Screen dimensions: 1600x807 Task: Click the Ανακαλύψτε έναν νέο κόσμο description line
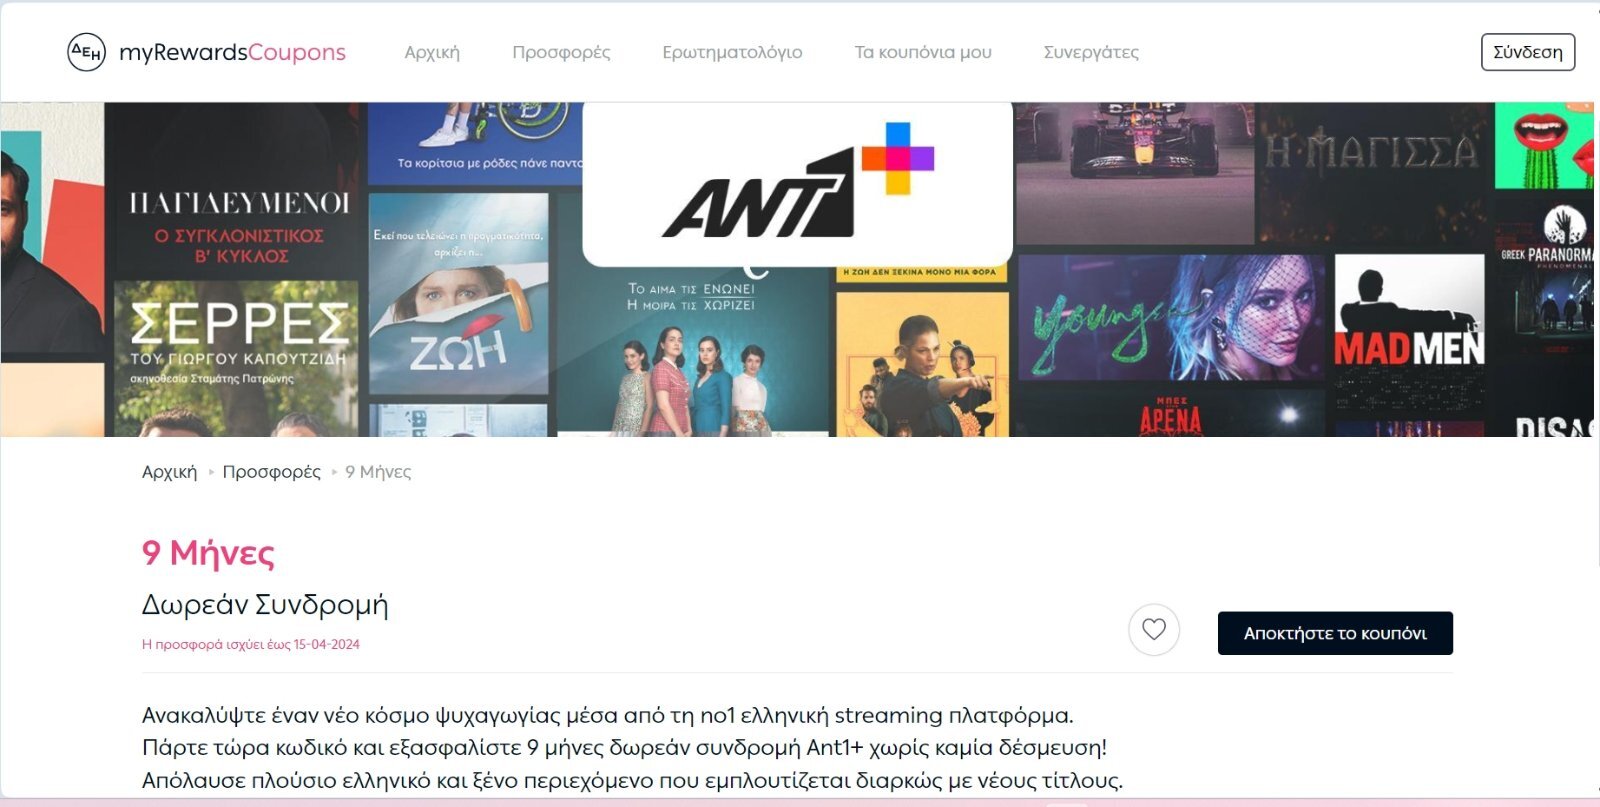click(x=607, y=715)
